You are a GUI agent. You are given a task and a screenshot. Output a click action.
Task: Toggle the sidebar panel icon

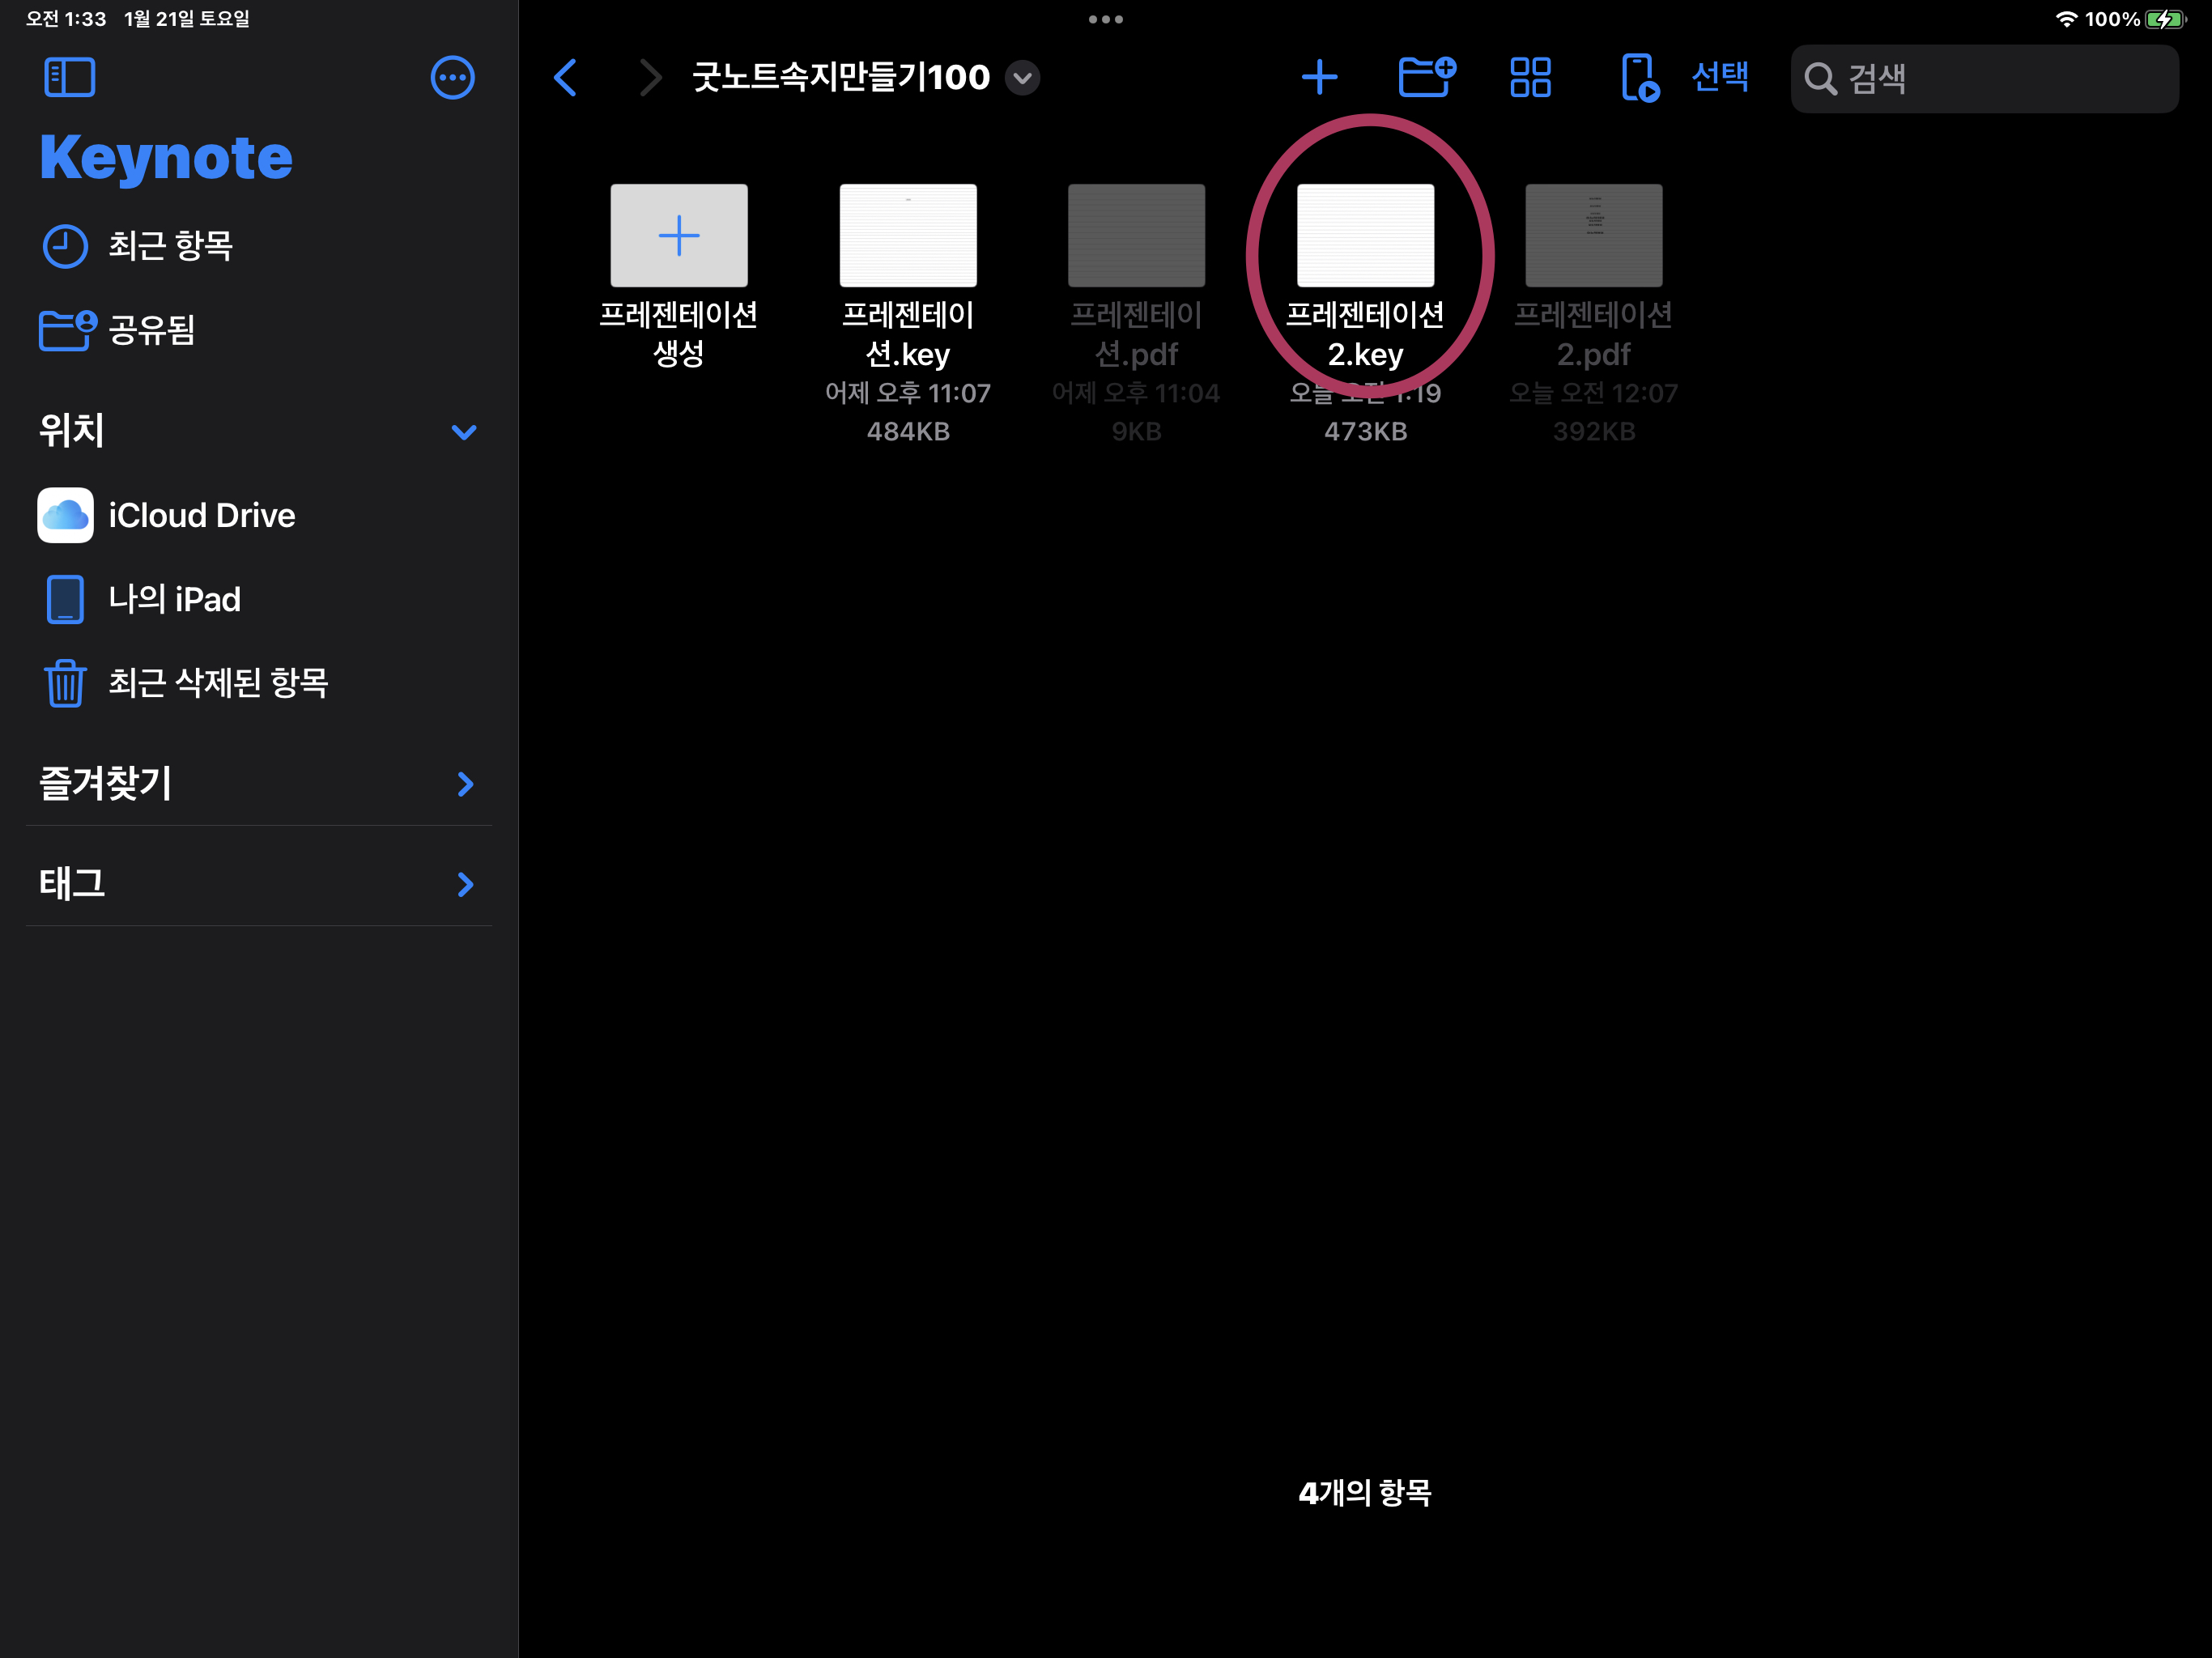point(69,77)
